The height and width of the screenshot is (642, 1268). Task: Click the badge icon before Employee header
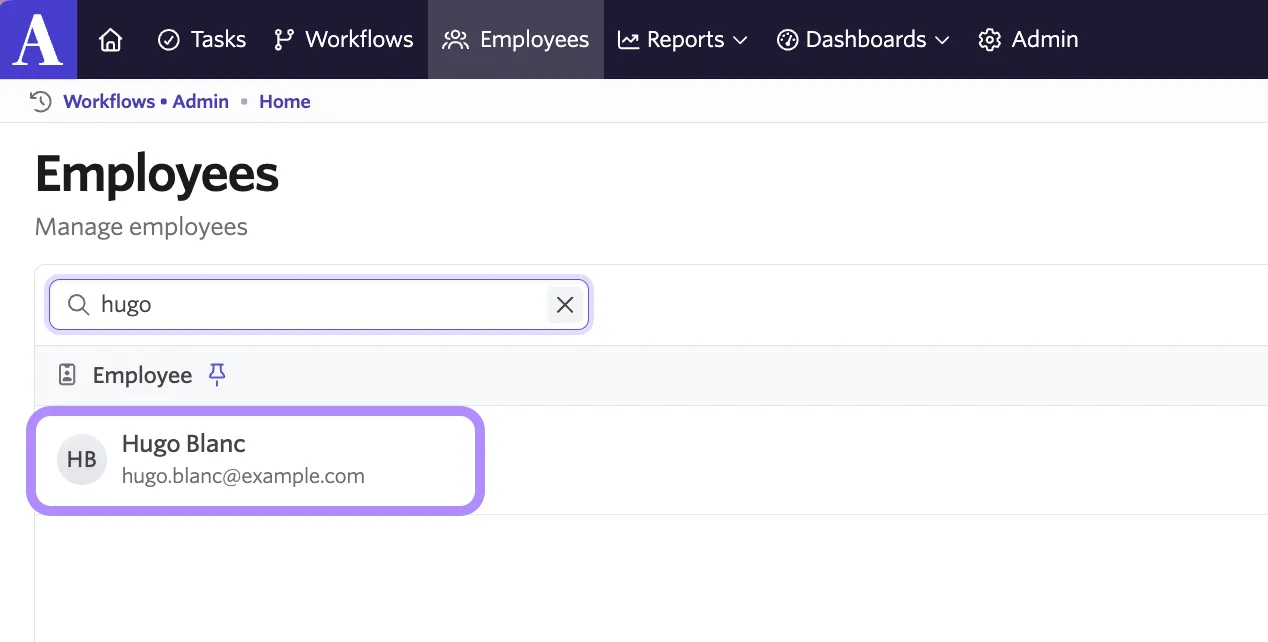67,375
